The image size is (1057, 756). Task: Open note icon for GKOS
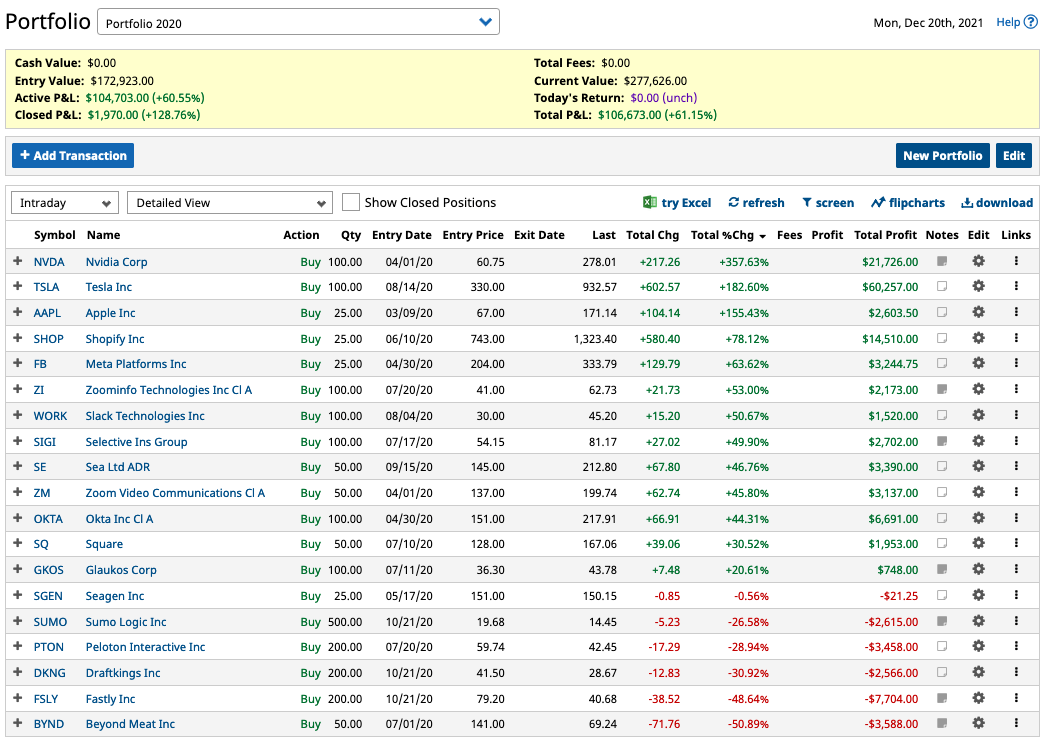pyautogui.click(x=942, y=569)
